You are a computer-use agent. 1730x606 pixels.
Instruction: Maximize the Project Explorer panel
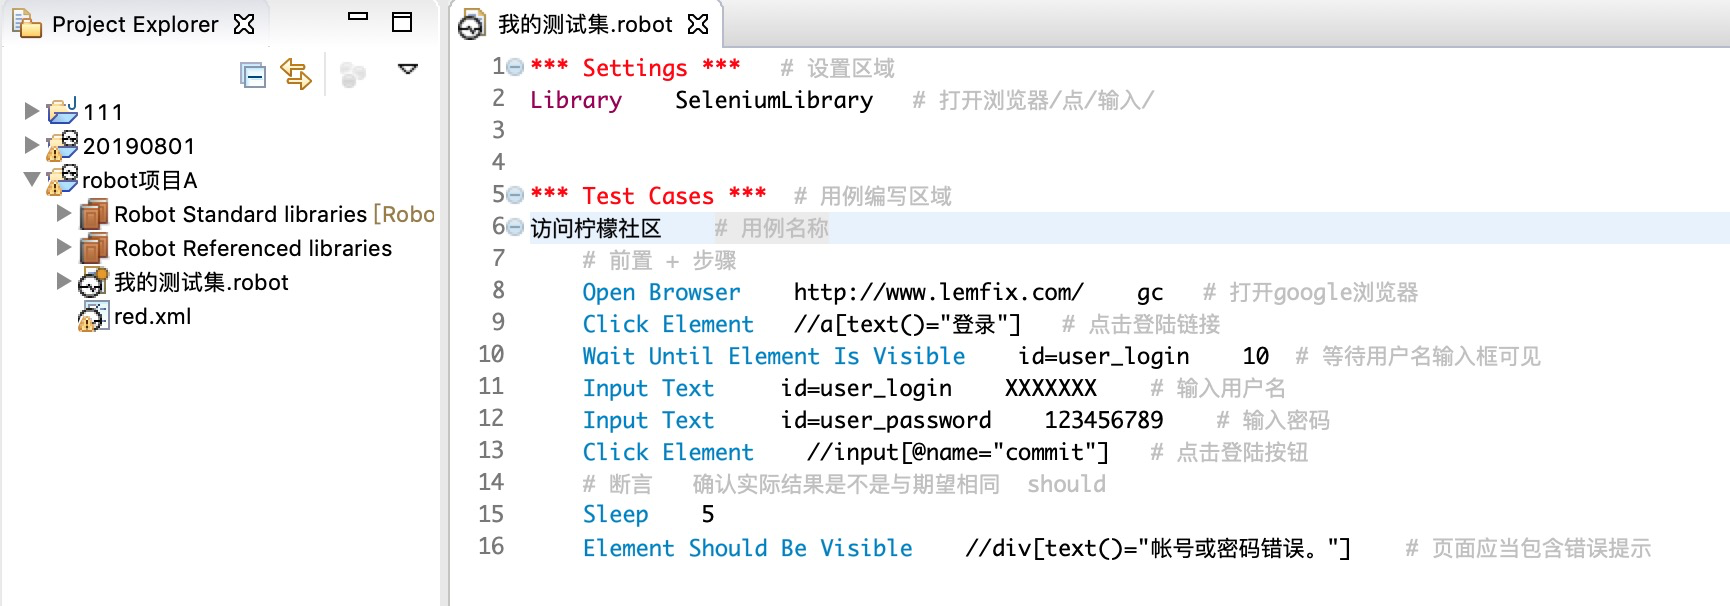click(x=402, y=22)
